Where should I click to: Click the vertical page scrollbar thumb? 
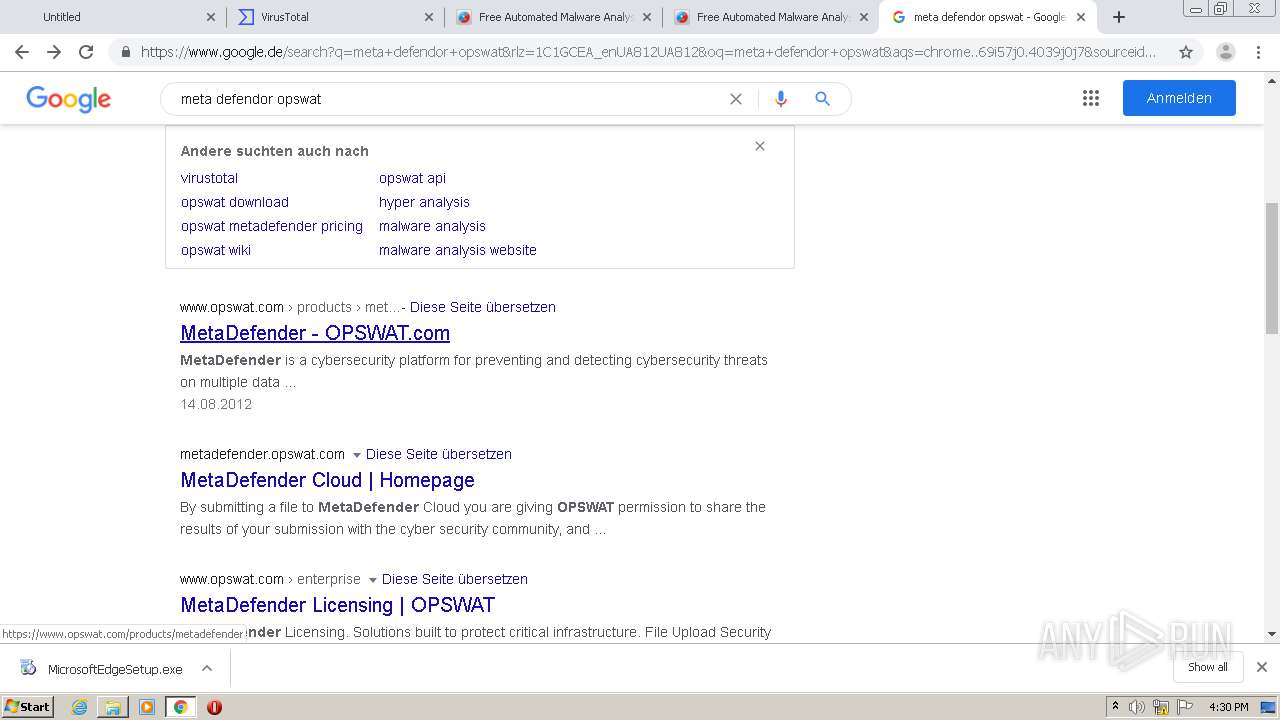[1272, 267]
